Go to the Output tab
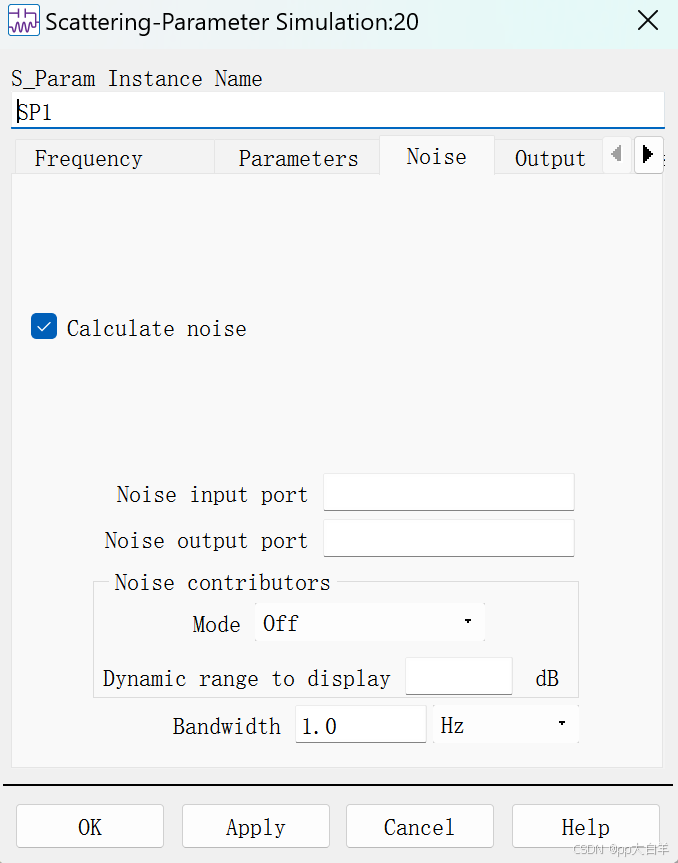This screenshot has height=863, width=678. 549,158
